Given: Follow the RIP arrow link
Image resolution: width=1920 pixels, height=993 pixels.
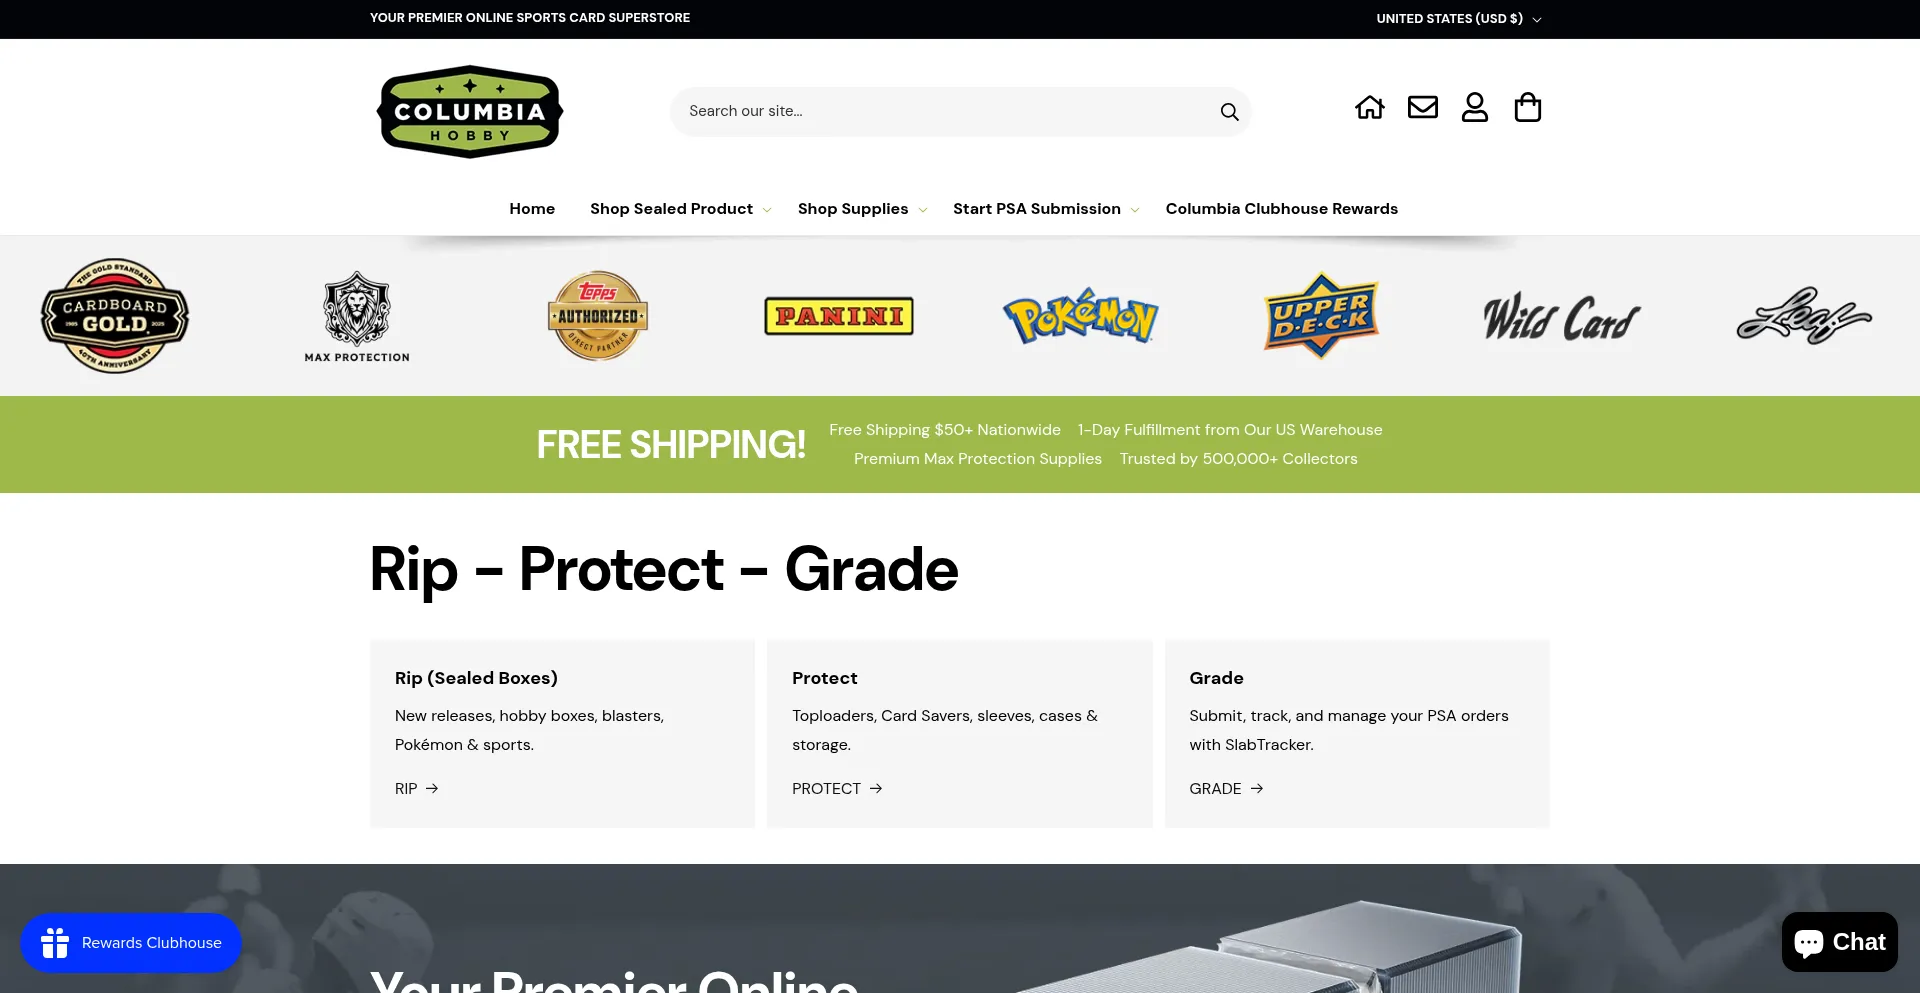Looking at the screenshot, I should tap(417, 789).
